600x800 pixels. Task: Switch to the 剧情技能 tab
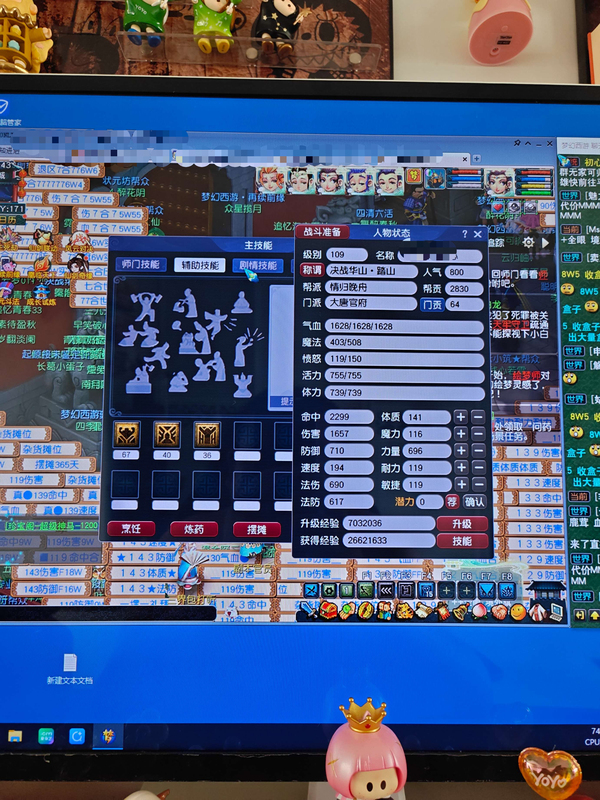[x=258, y=265]
